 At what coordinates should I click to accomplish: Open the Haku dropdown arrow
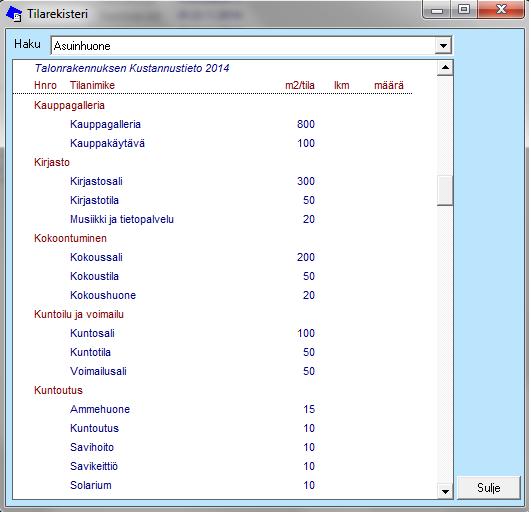tap(443, 45)
